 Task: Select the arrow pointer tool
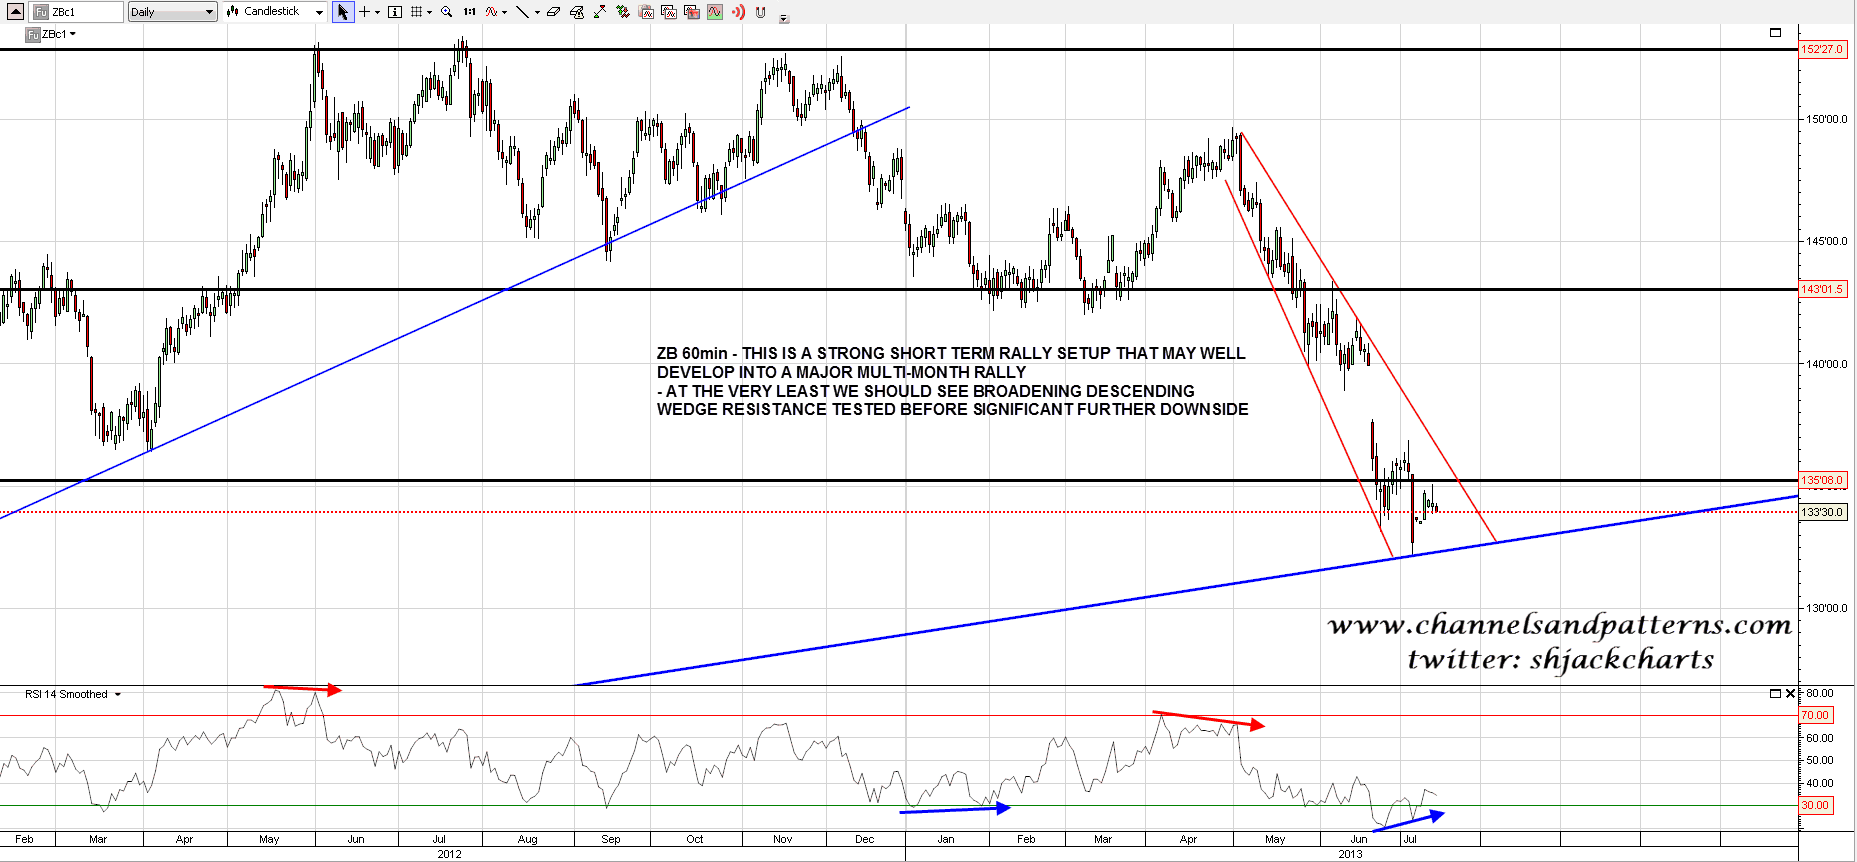pyautogui.click(x=343, y=12)
